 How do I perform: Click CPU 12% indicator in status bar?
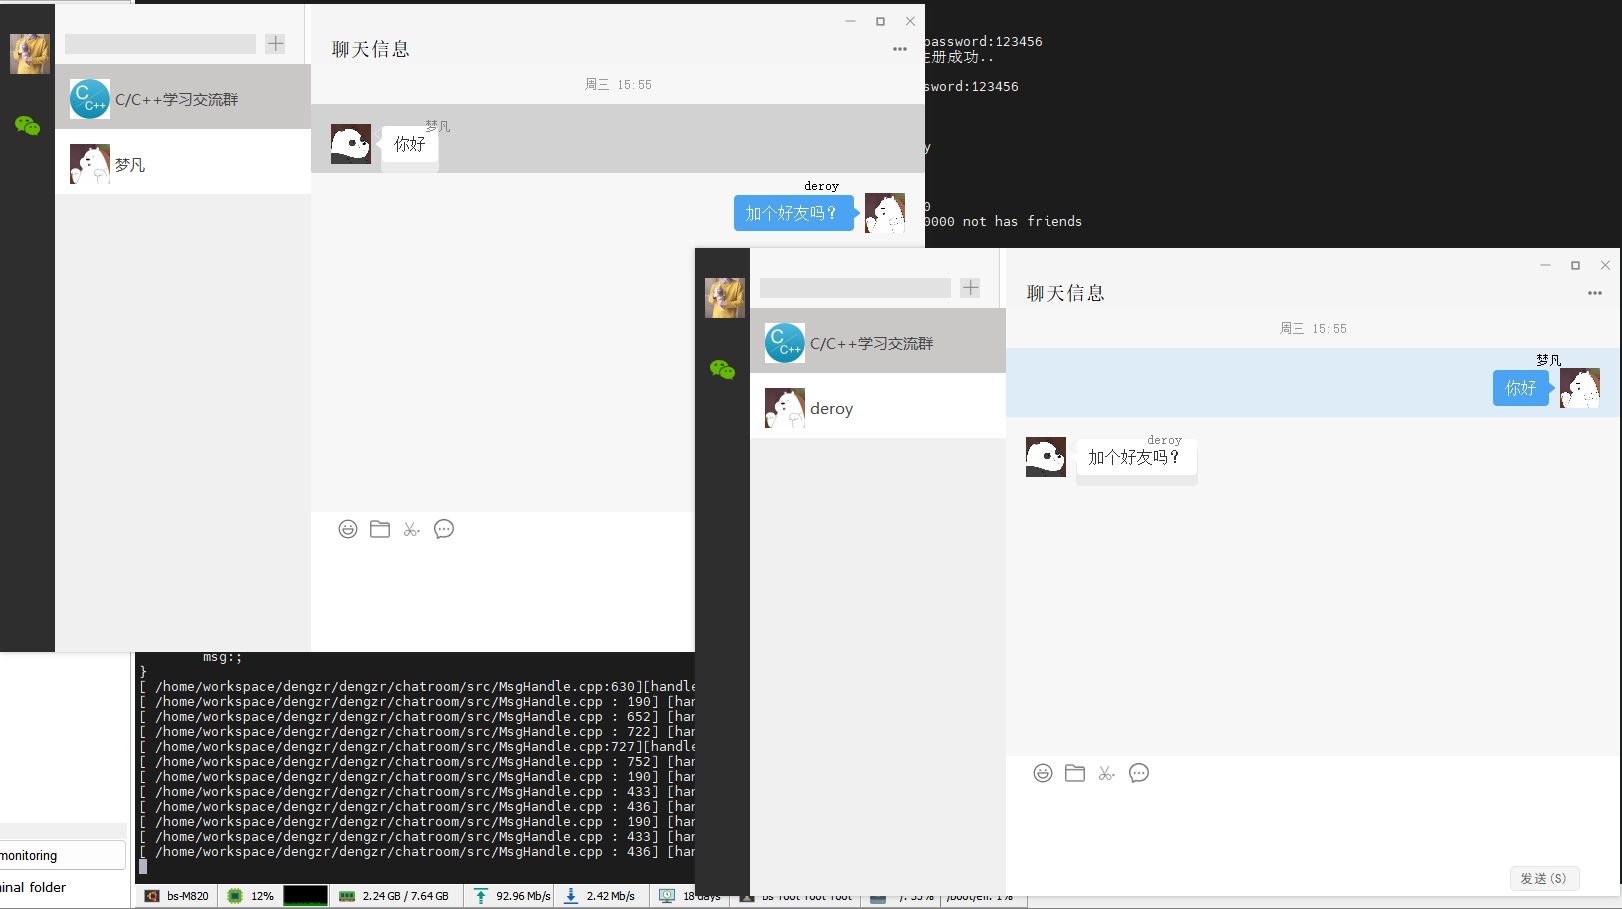pos(251,896)
